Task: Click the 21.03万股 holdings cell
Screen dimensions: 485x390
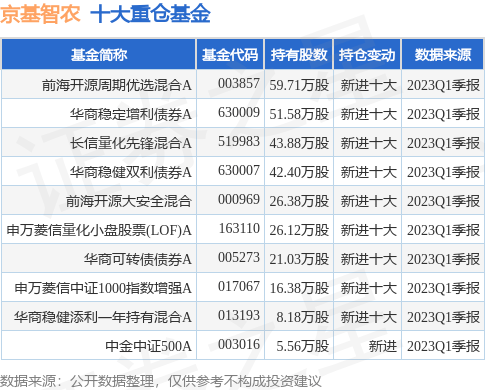Action: point(299,259)
